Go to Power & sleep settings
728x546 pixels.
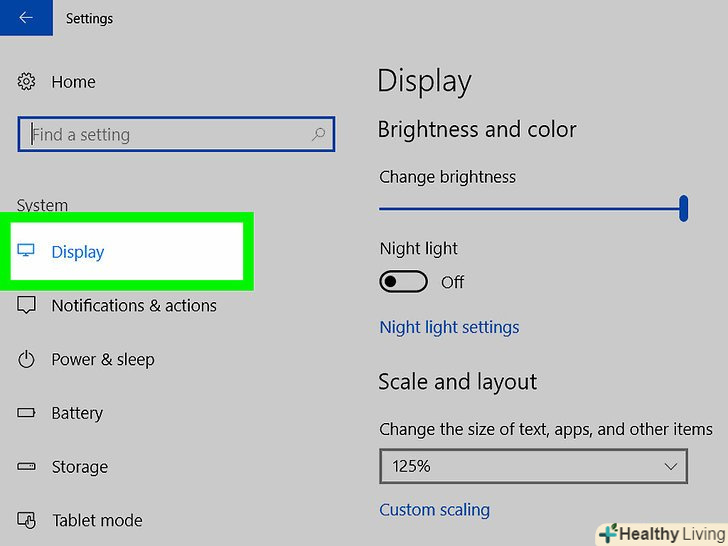click(103, 360)
